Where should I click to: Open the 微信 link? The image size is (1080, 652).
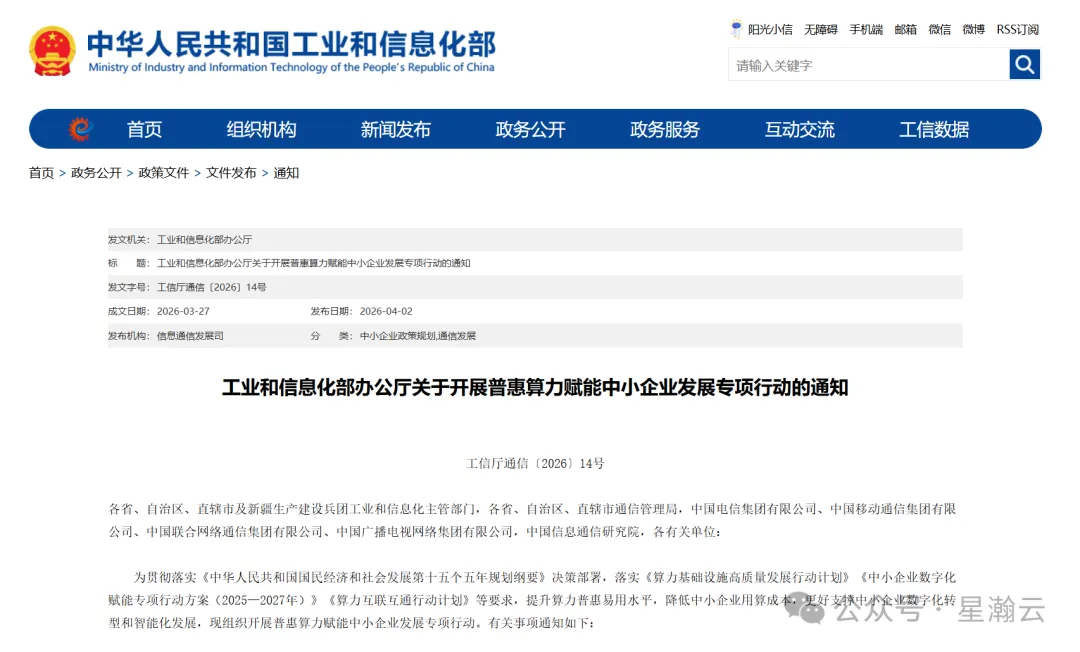coord(939,30)
